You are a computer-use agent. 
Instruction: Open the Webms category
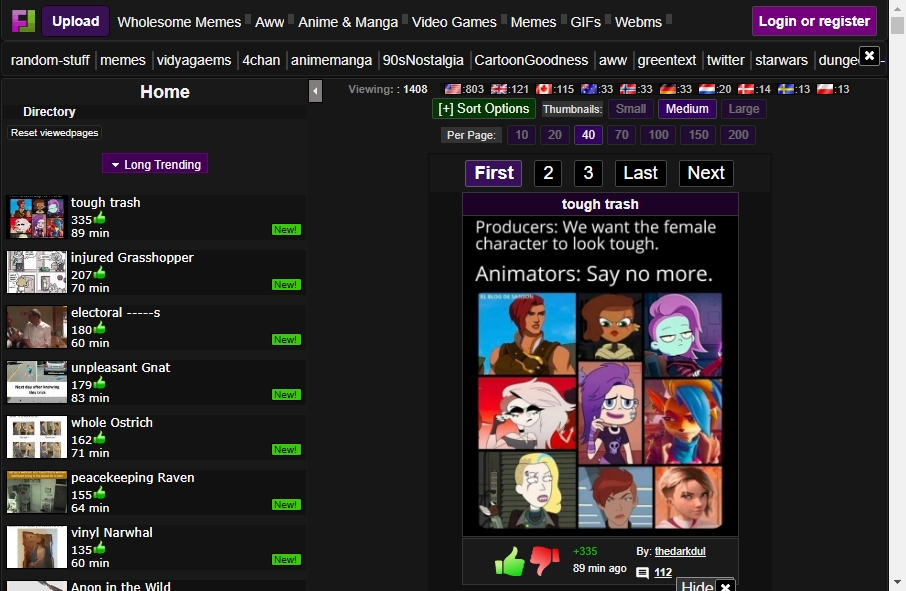click(638, 22)
